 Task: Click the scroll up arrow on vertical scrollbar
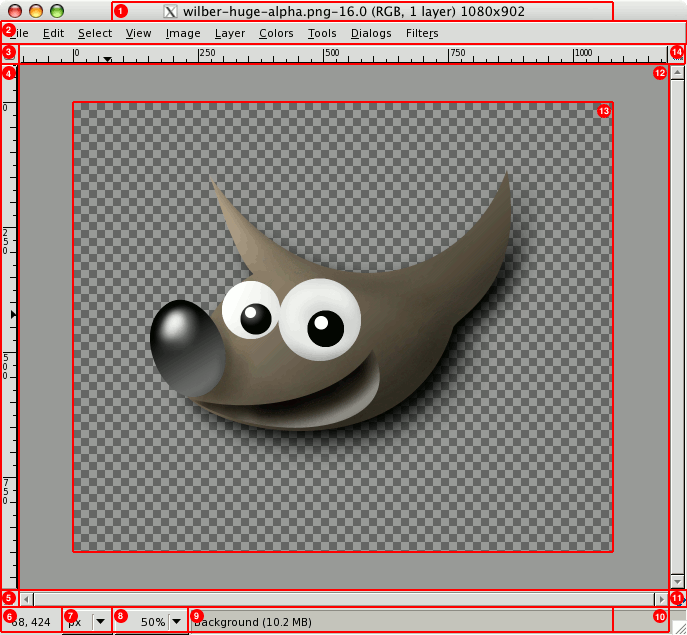click(677, 73)
